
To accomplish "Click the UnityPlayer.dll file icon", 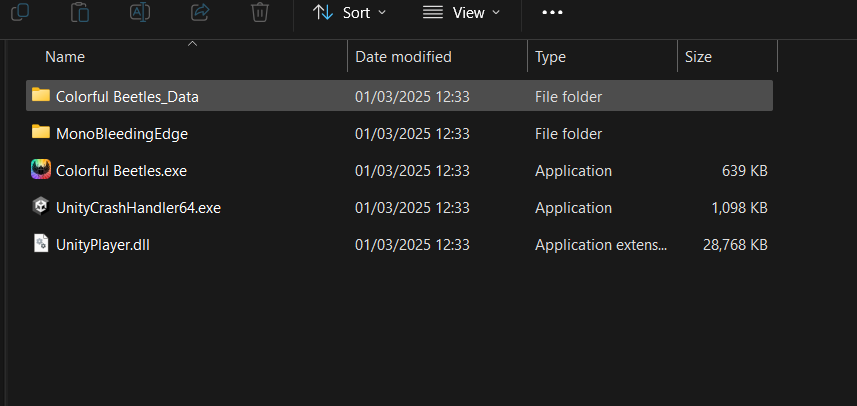I will (x=41, y=244).
